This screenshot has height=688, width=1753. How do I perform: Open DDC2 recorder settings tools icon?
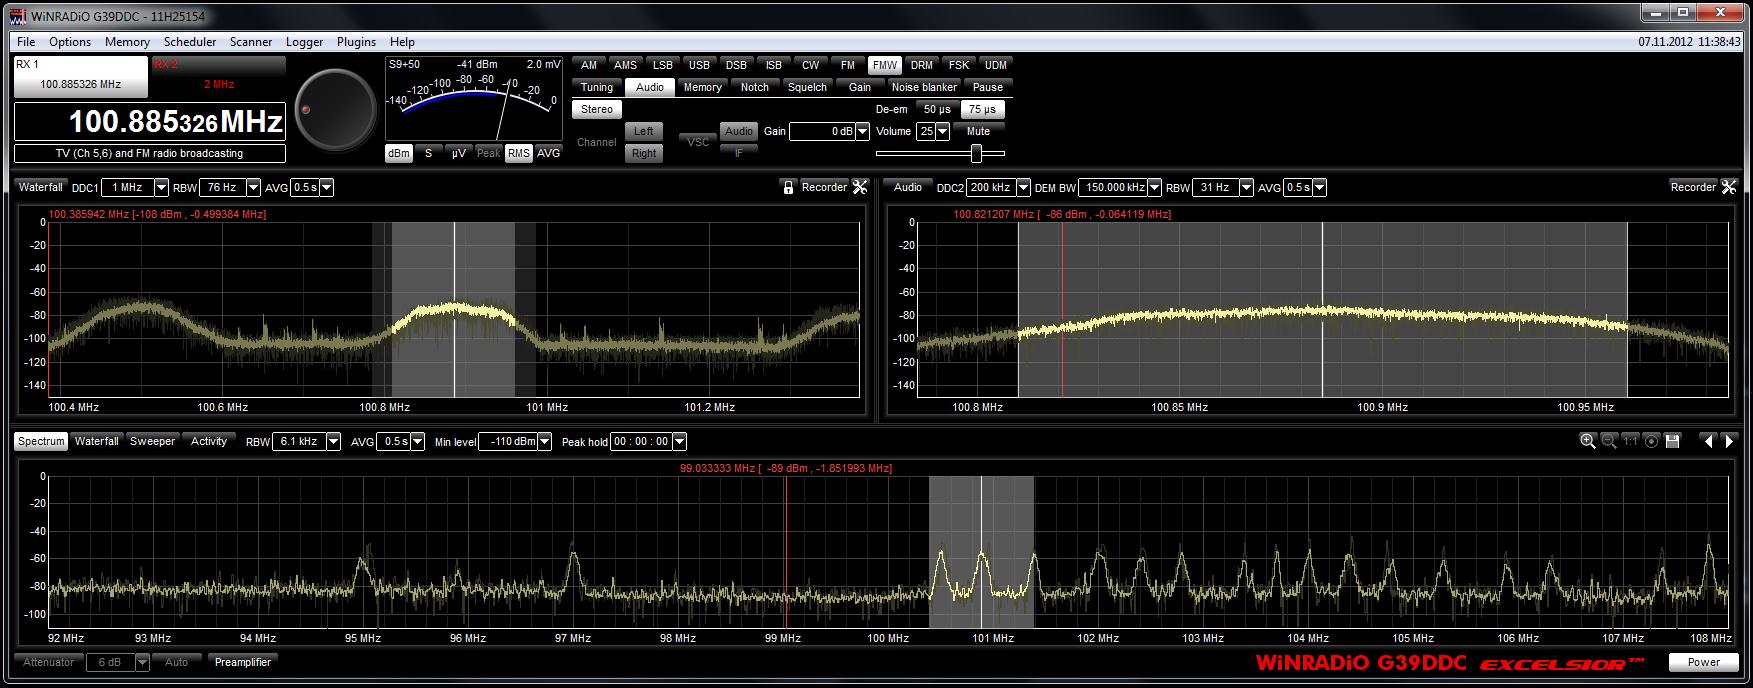click(x=1729, y=187)
